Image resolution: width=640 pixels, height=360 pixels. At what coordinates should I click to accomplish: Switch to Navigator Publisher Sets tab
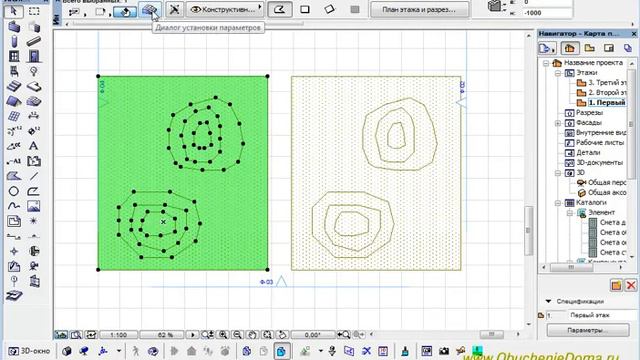[628, 49]
